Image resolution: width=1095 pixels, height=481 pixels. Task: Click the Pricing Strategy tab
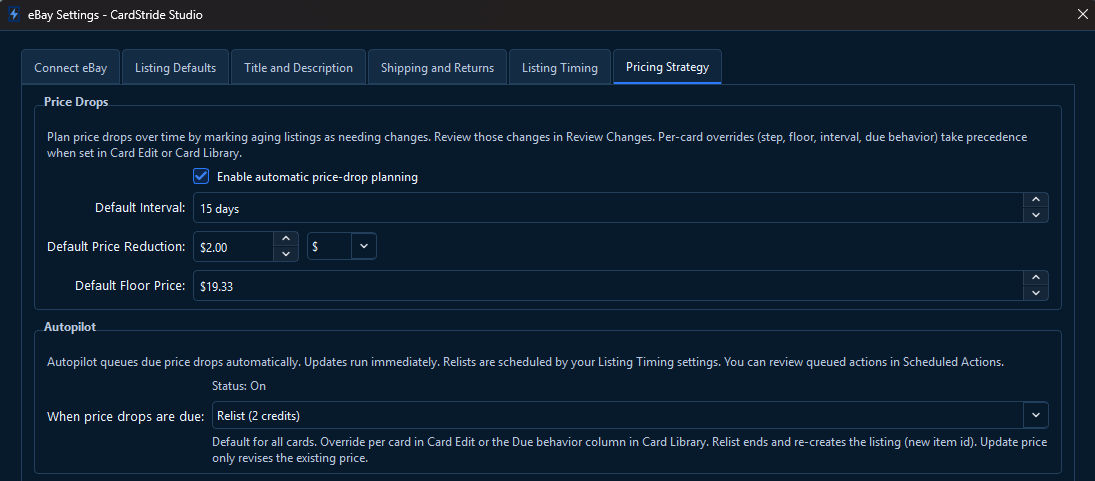[667, 67]
